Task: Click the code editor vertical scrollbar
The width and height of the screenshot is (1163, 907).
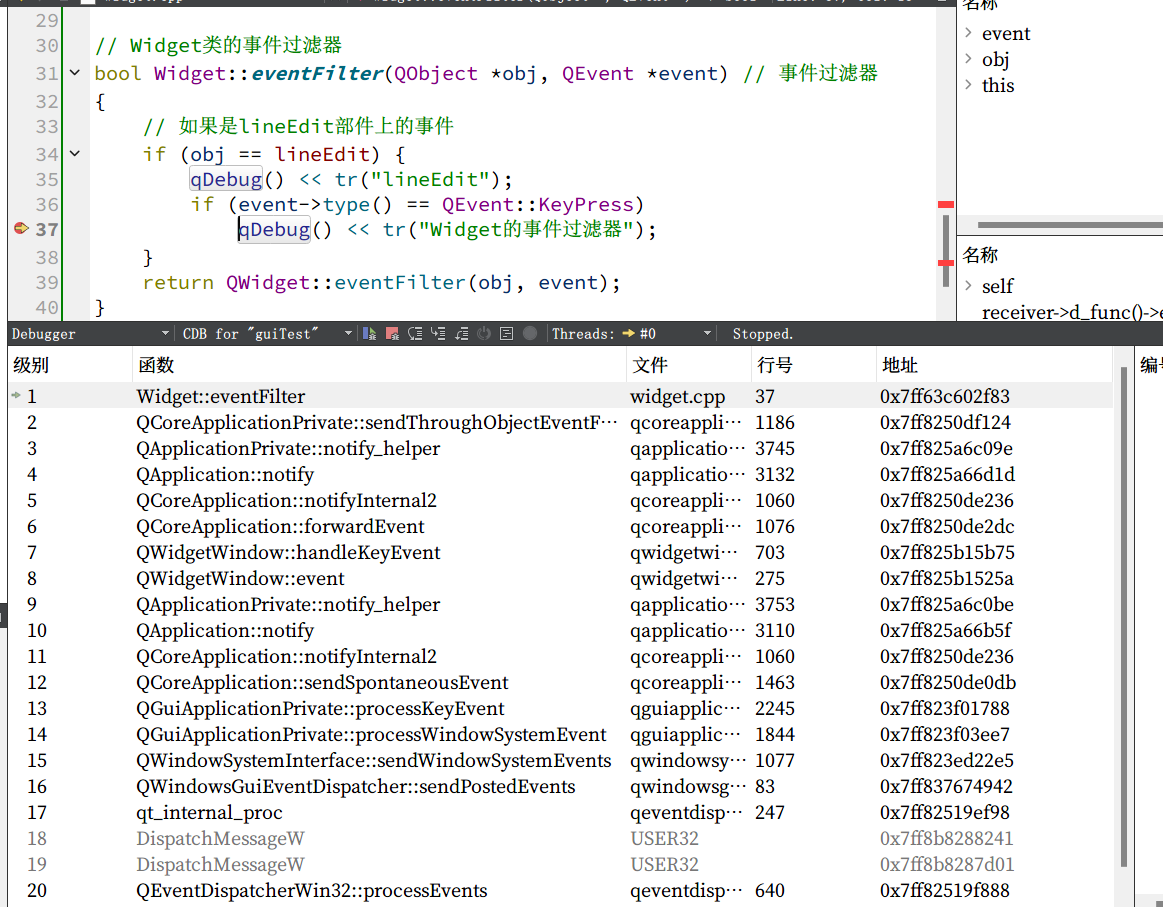Action: [946, 251]
